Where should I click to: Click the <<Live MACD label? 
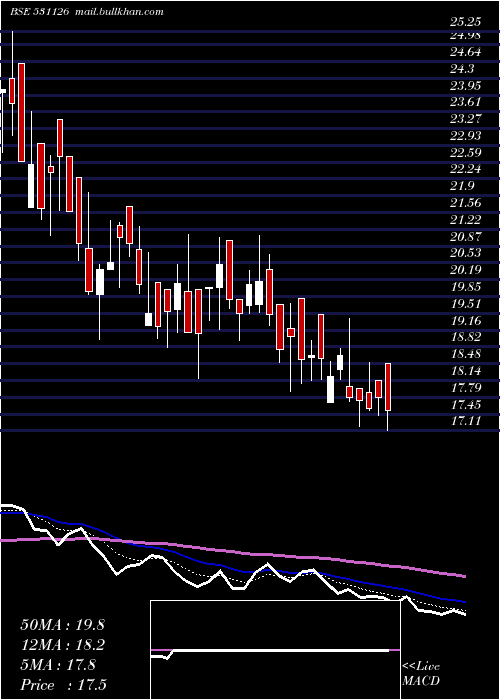(421, 674)
